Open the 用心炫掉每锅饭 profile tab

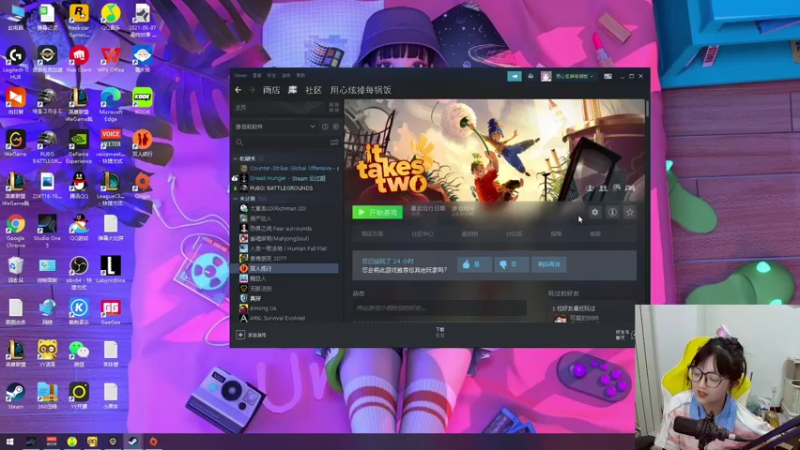pyautogui.click(x=361, y=90)
